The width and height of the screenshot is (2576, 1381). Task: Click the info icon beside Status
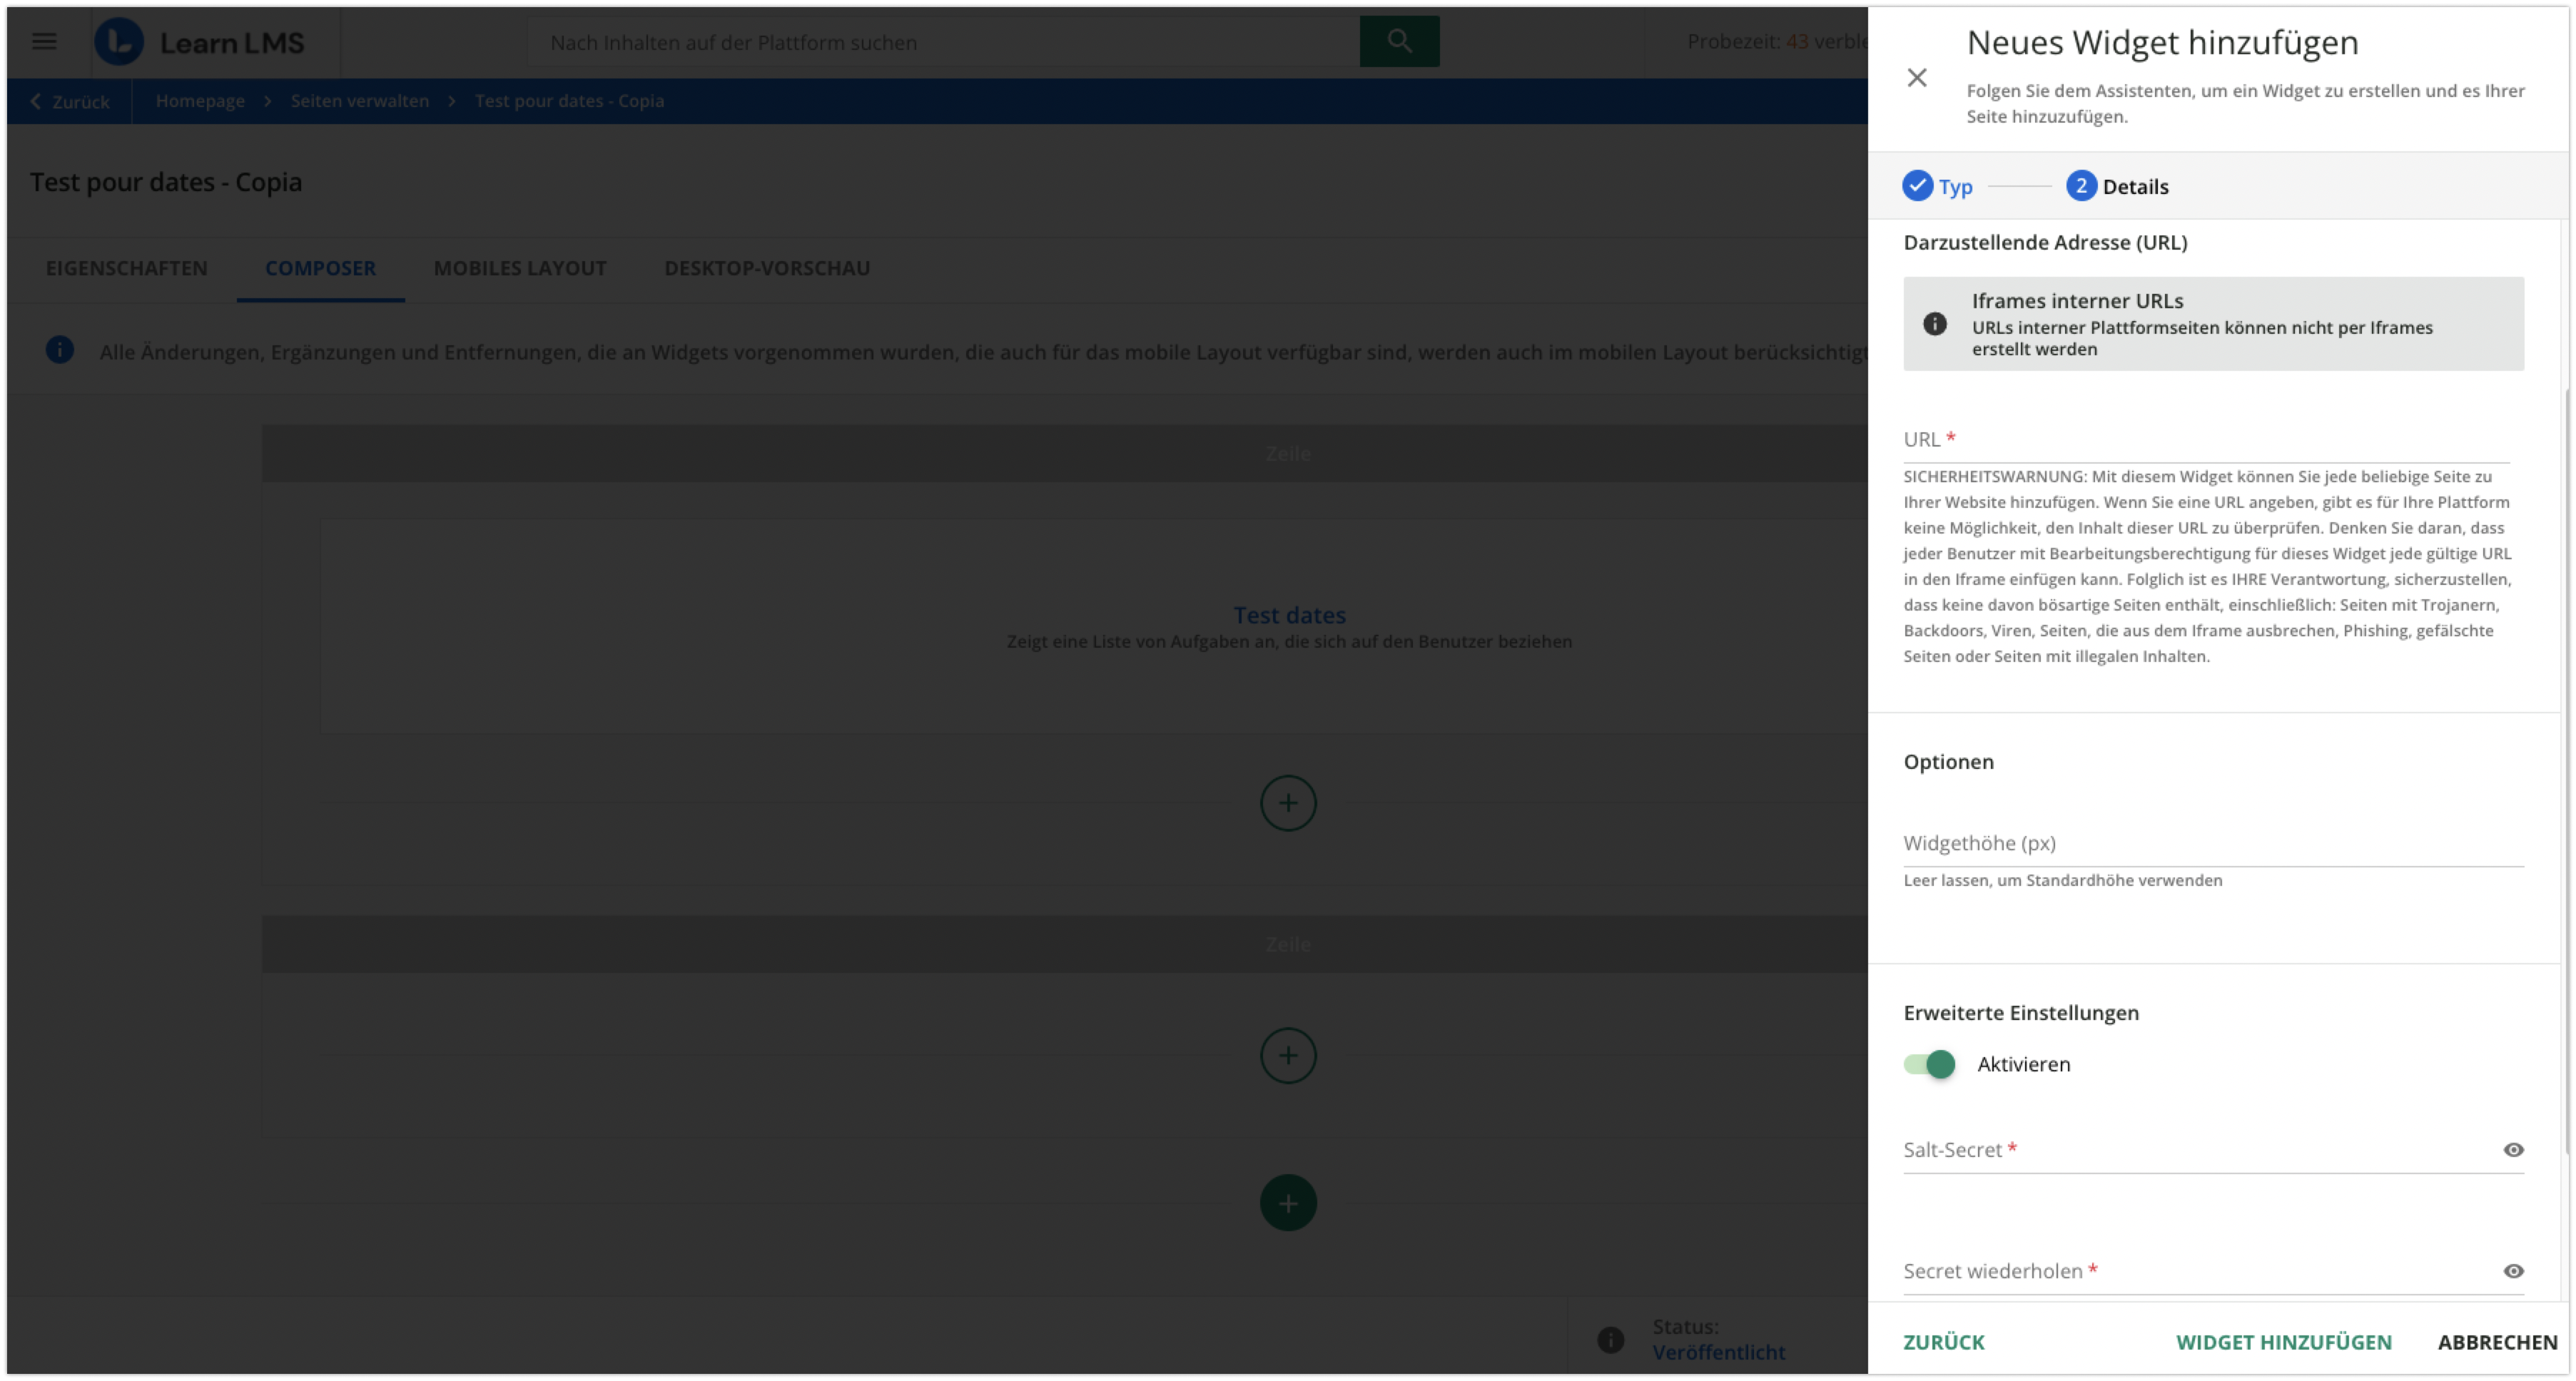point(1611,1340)
